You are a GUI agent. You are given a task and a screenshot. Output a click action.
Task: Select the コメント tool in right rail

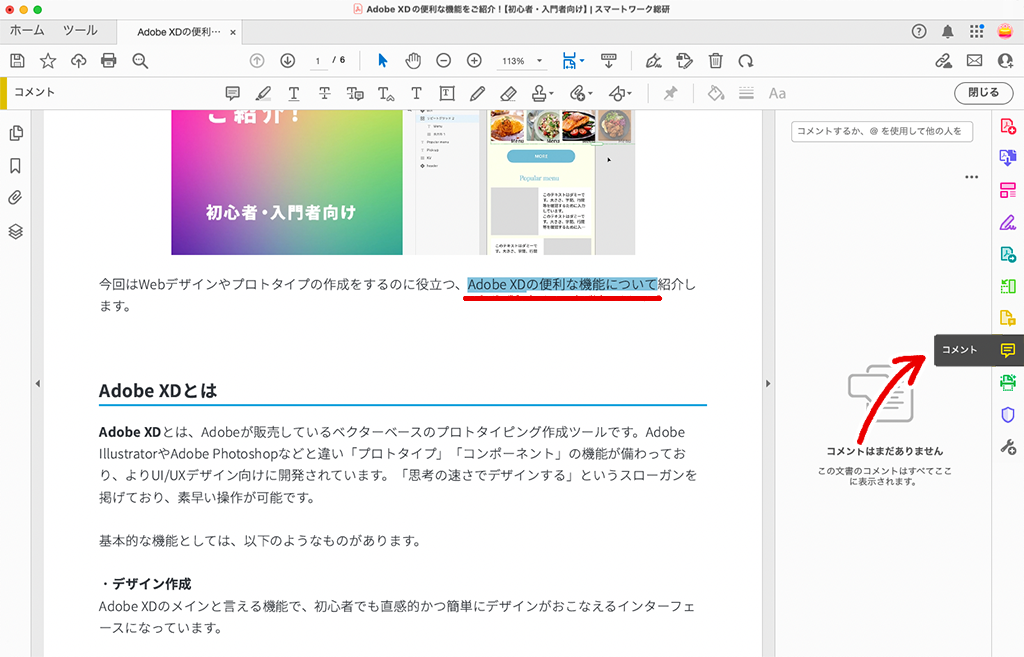pos(979,350)
